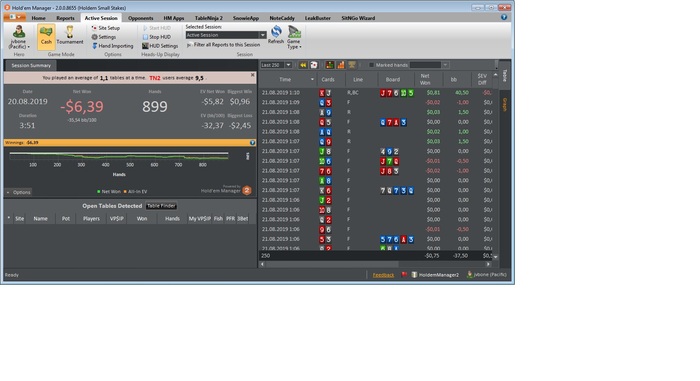The image size is (700, 381).
Task: Expand the Game Type dropdown
Action: tap(294, 37)
